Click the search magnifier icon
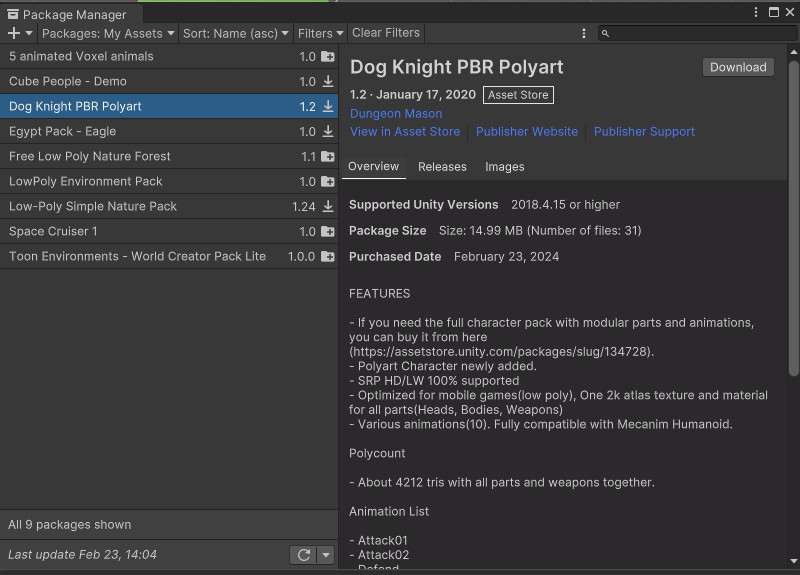Viewport: 800px width, 575px height. click(605, 33)
